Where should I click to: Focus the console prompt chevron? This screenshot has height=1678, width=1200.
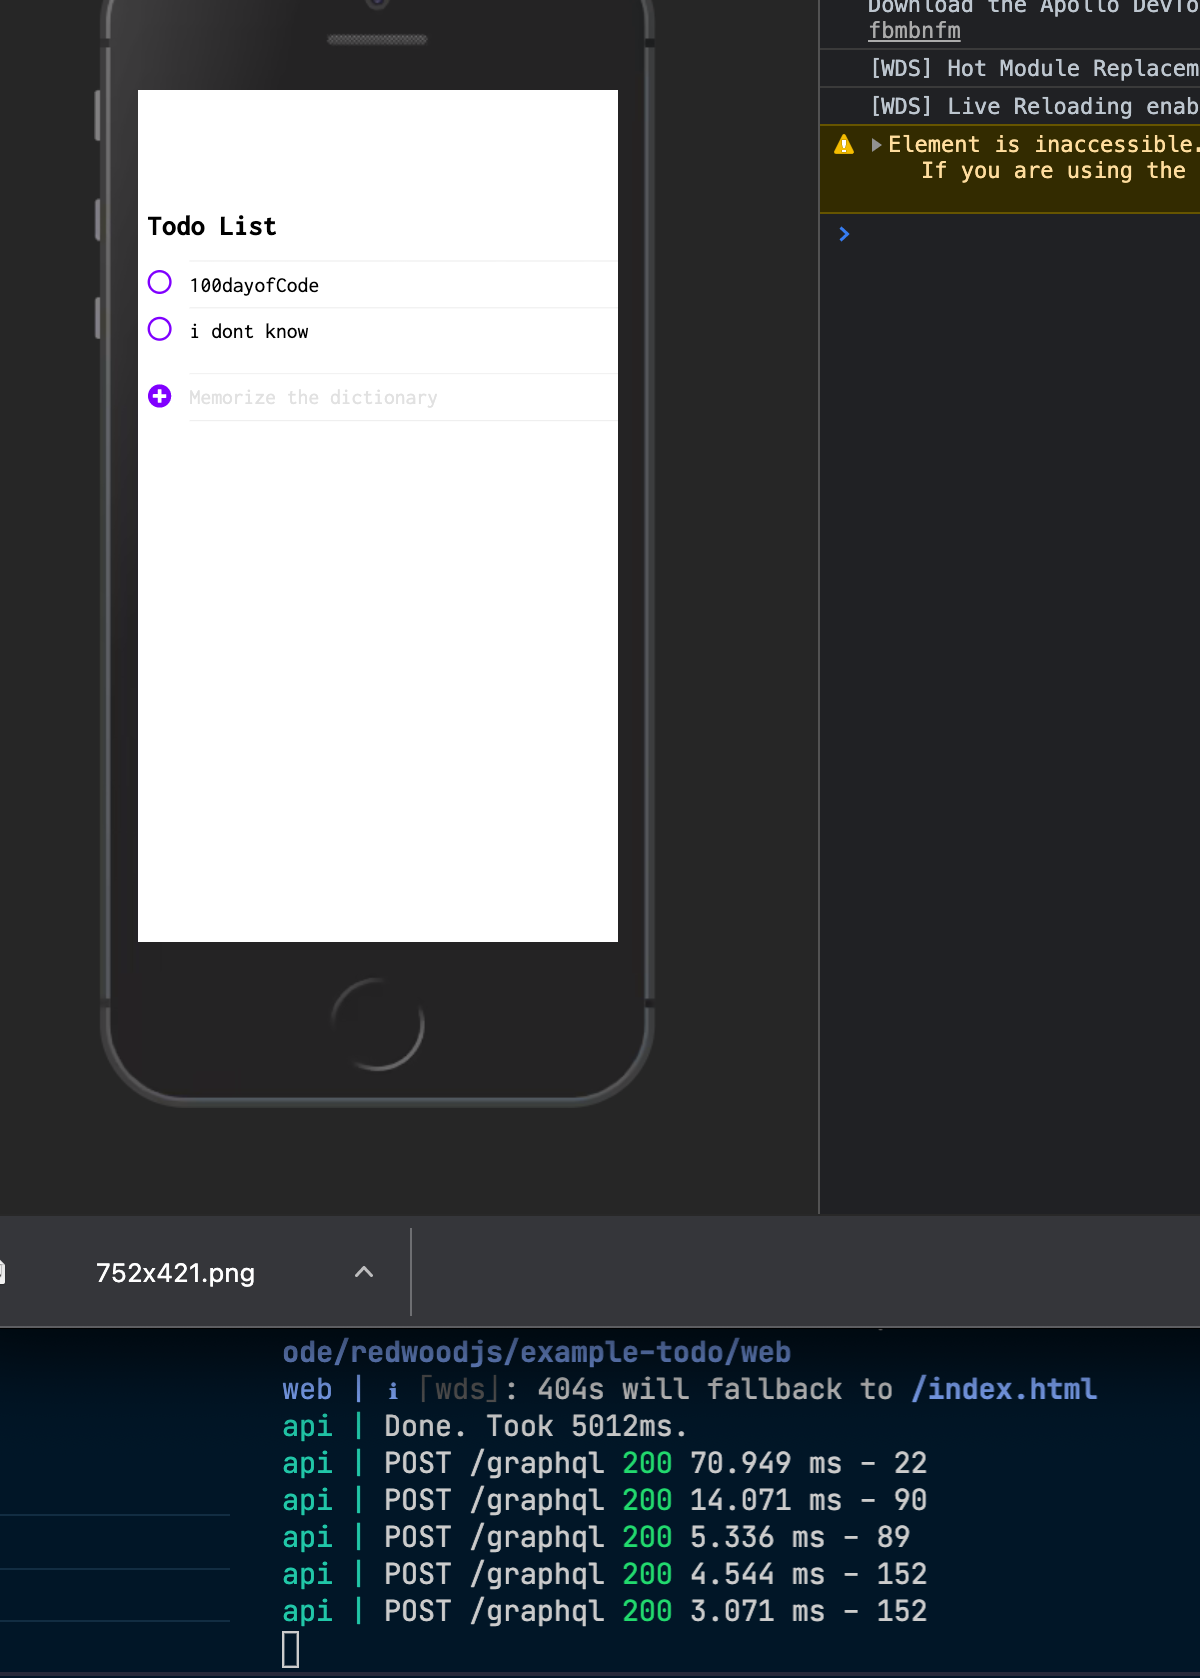click(x=844, y=234)
